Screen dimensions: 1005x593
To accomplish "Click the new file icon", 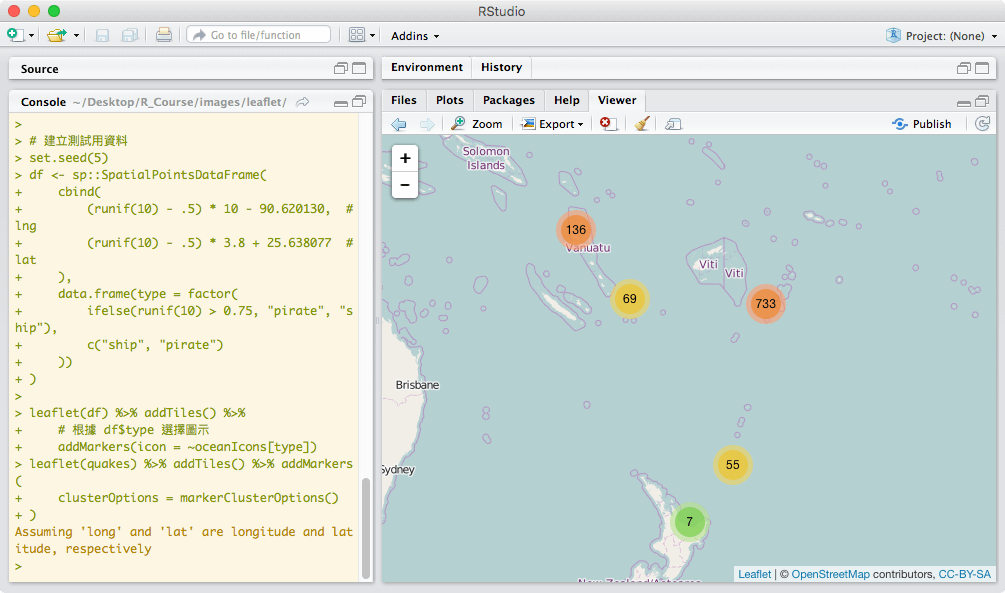I will pos(15,35).
